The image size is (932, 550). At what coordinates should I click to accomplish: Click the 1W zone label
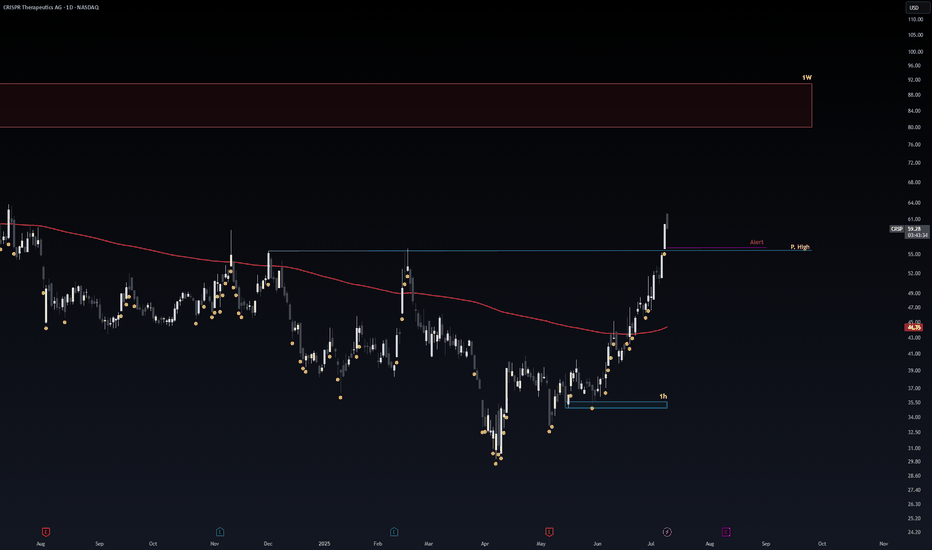pos(807,78)
